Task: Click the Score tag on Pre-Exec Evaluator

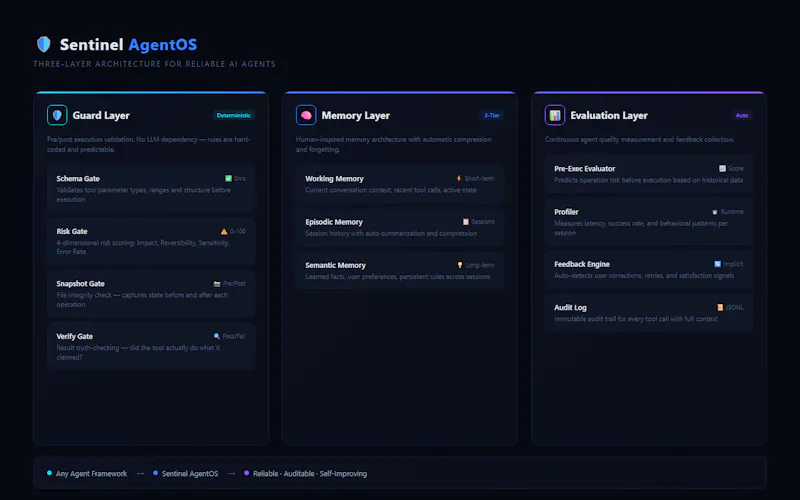Action: click(736, 168)
